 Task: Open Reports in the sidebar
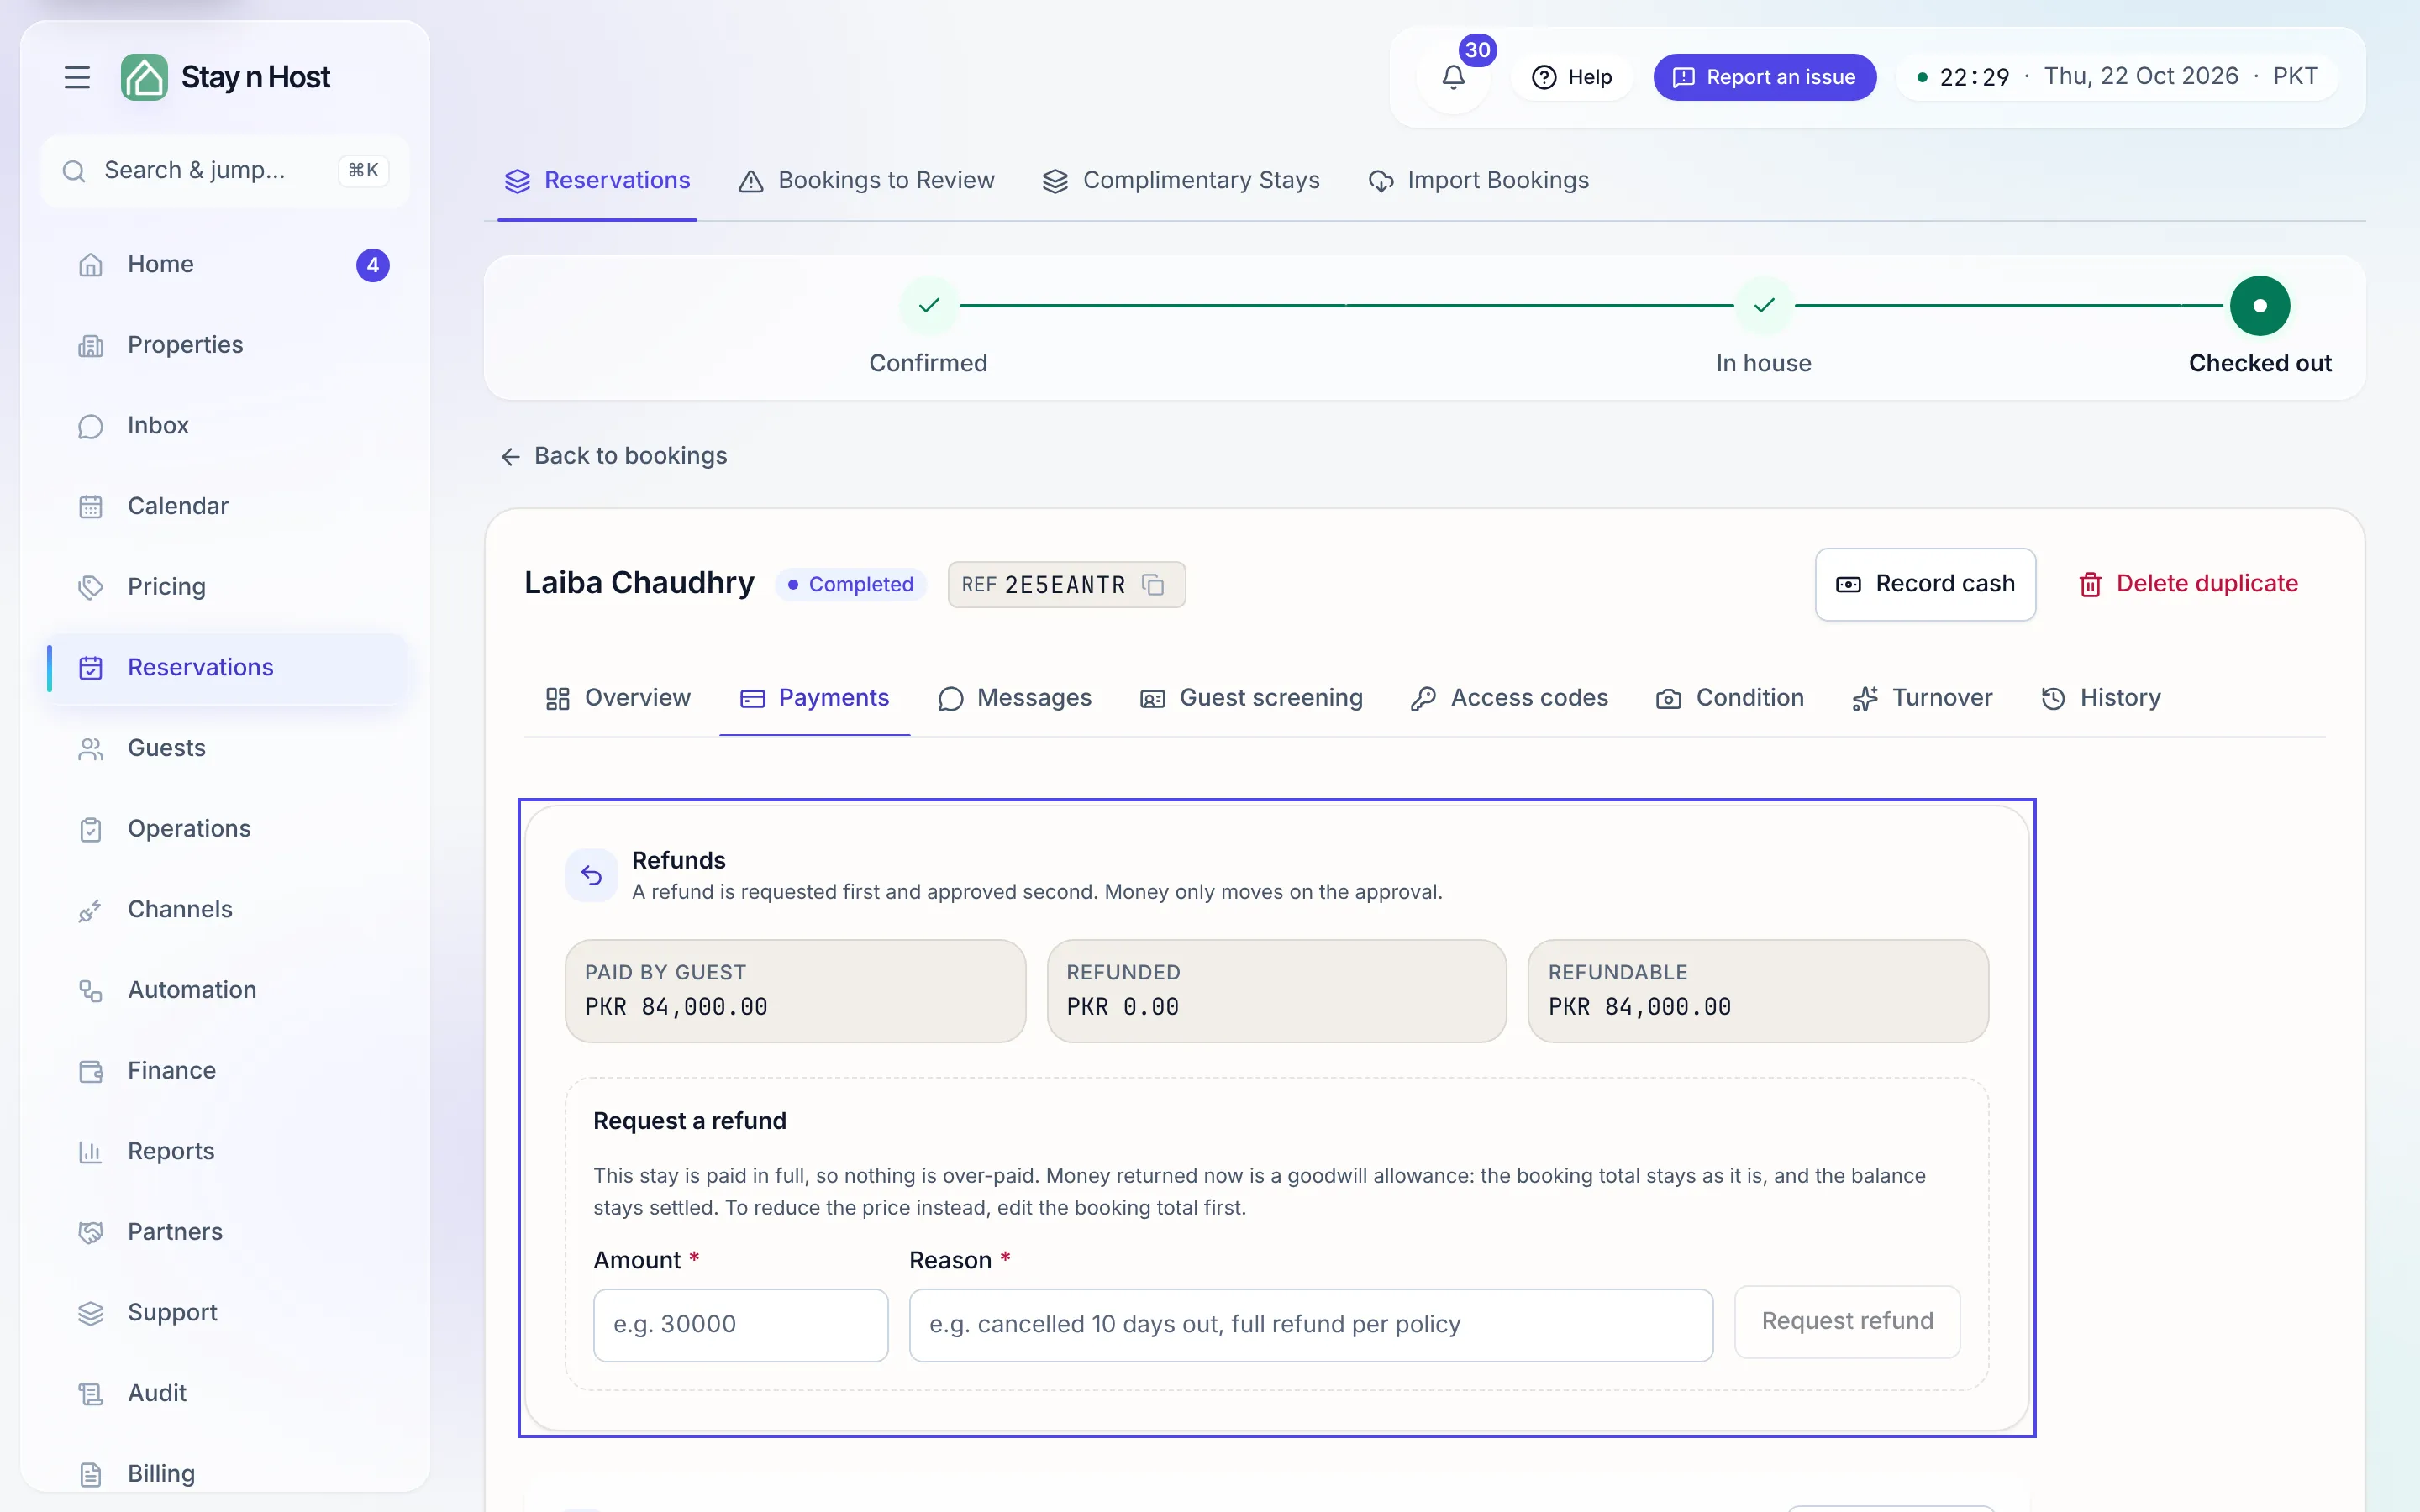pos(227,1151)
